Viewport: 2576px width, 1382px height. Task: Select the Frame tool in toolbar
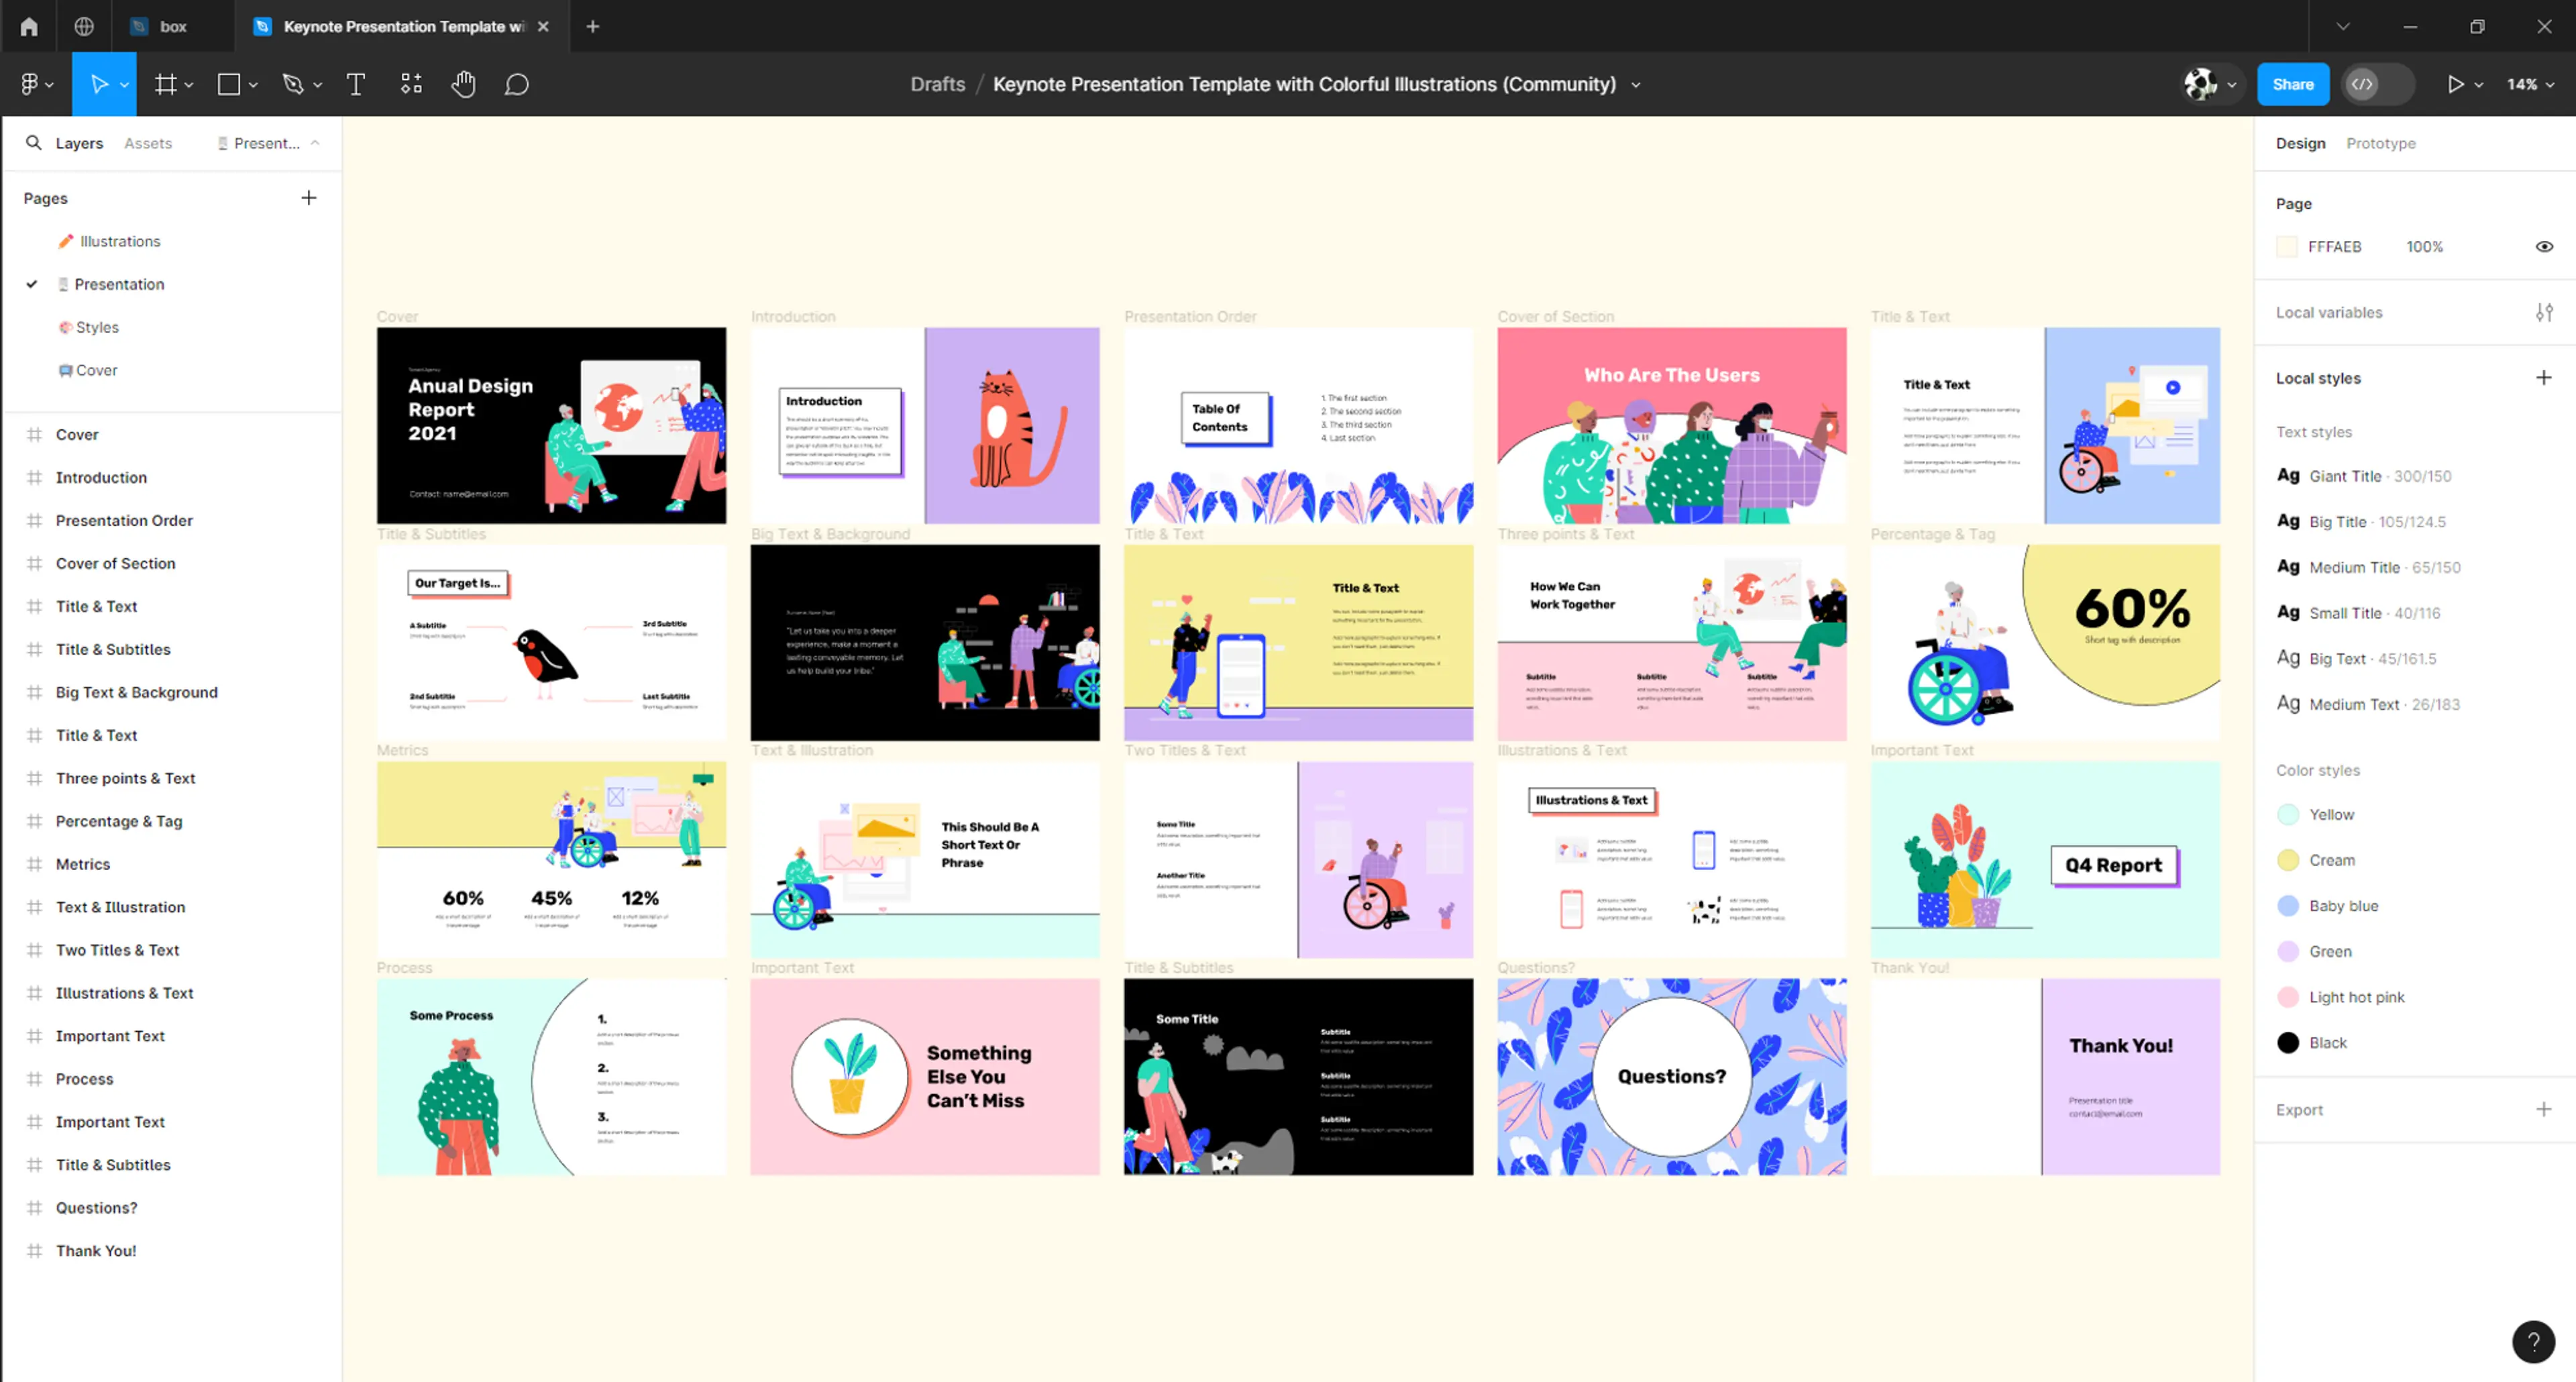[164, 83]
